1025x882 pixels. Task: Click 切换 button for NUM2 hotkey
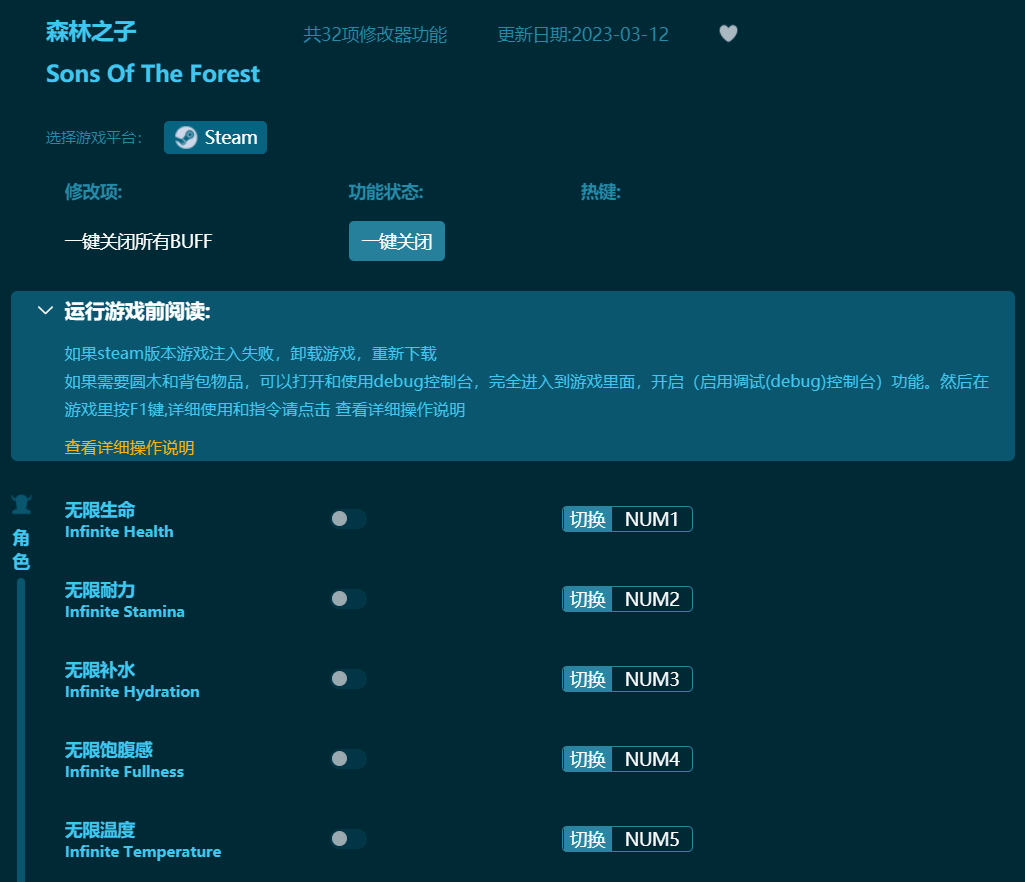588,599
